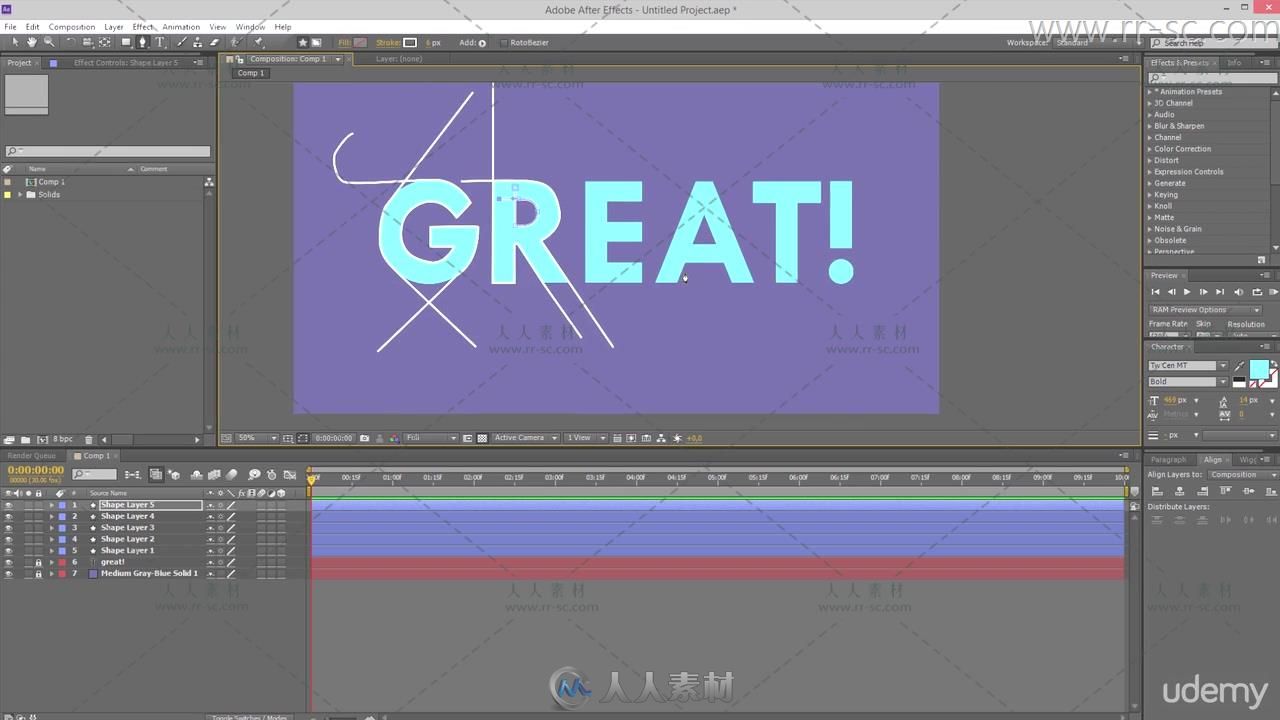Click Align horizontal center icon
Screen dimensions: 1280x720
1179,491
